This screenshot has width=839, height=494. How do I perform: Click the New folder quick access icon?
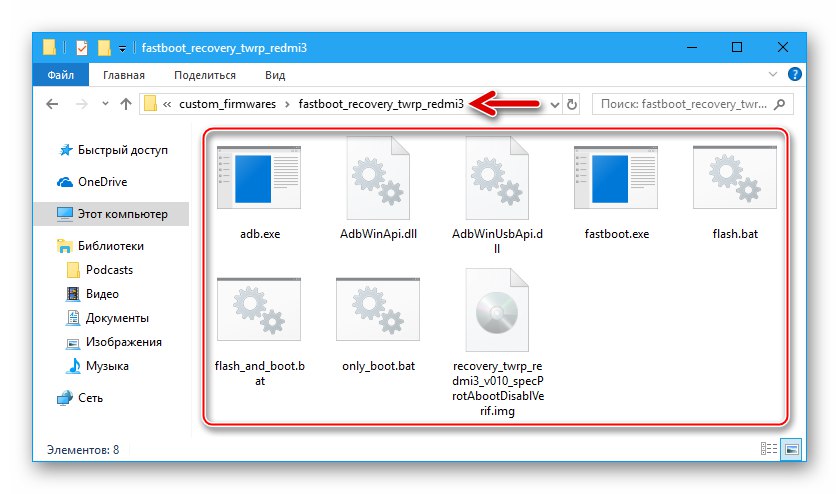point(104,48)
